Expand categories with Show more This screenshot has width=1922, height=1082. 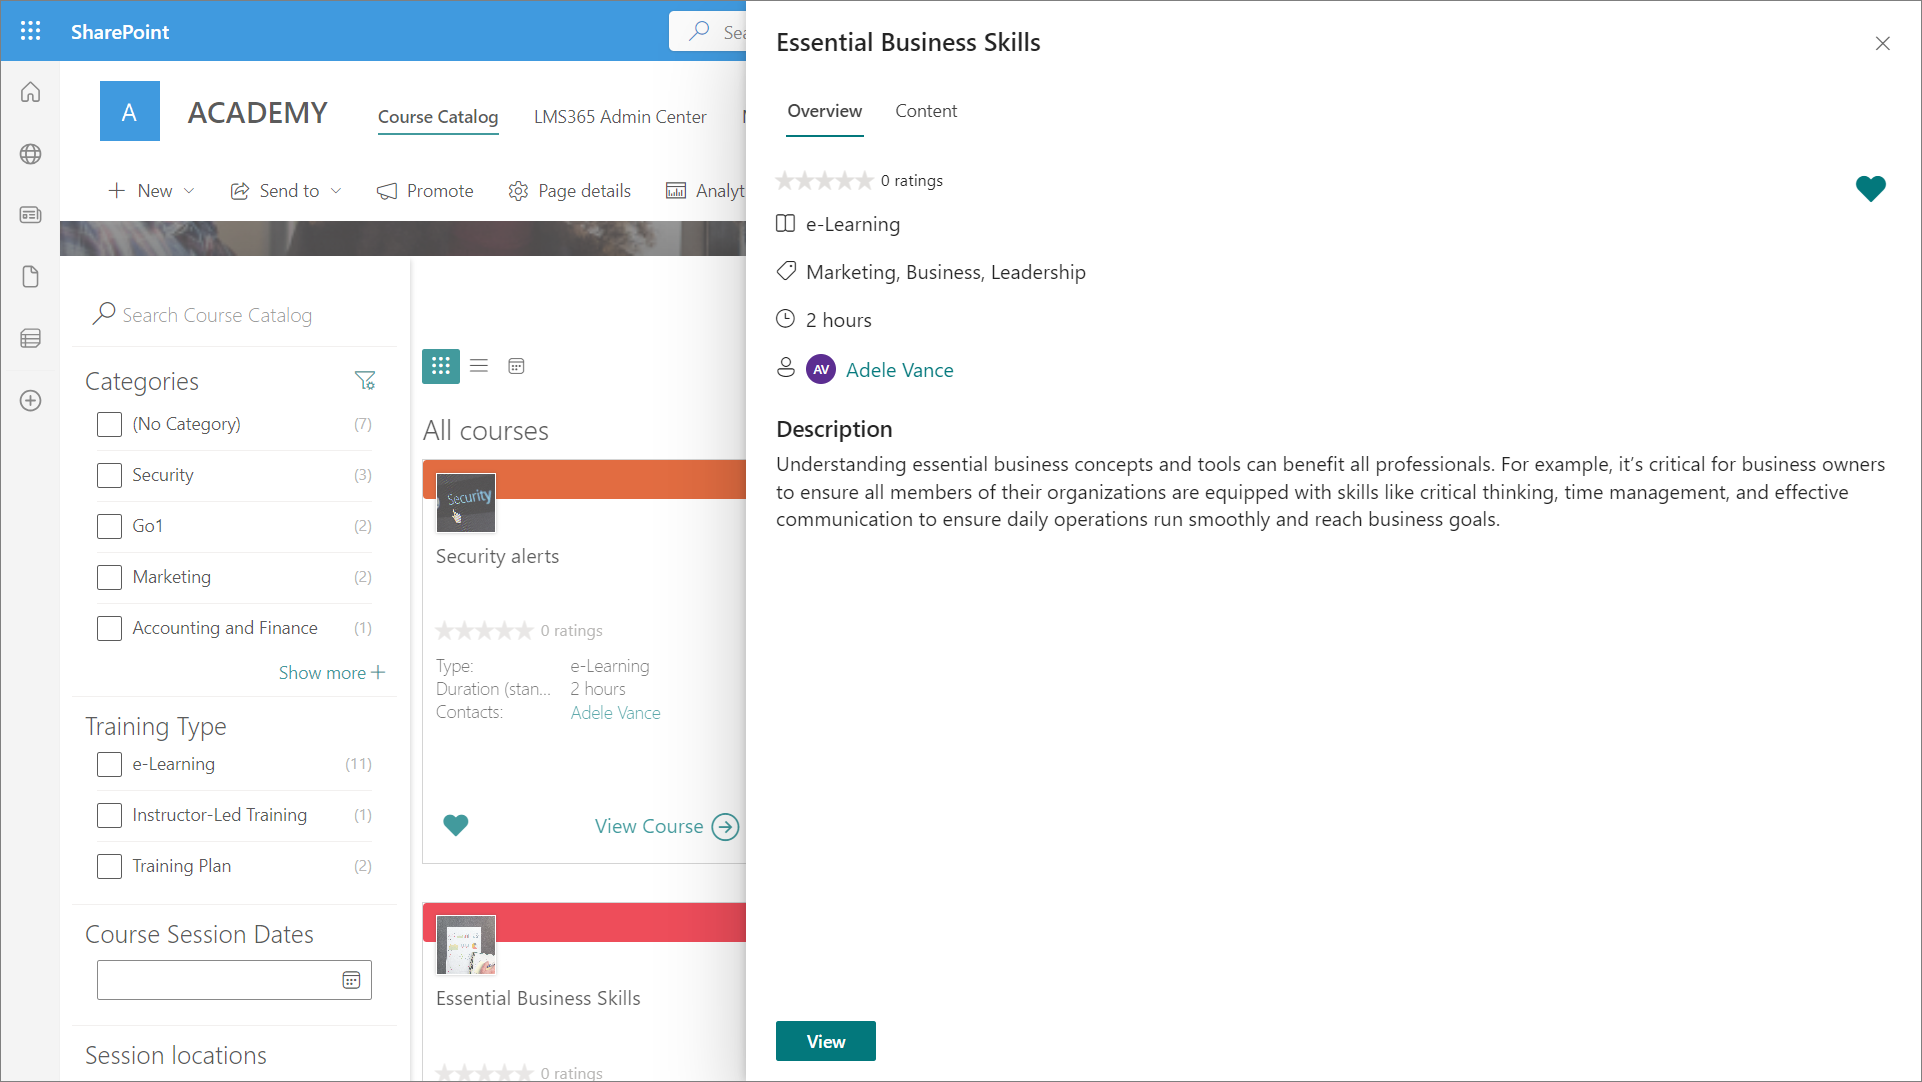click(331, 673)
